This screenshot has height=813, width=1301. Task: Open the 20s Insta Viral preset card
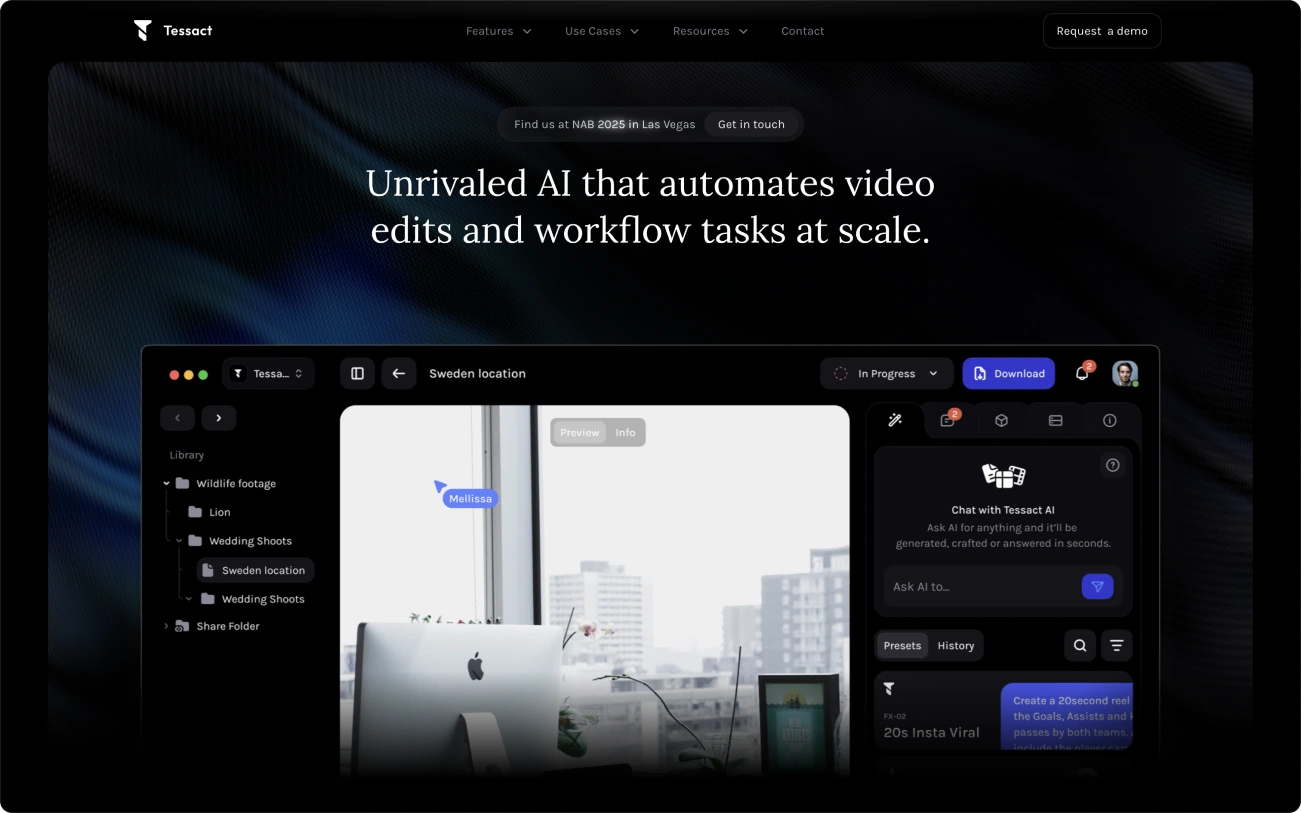pyautogui.click(x=1003, y=711)
